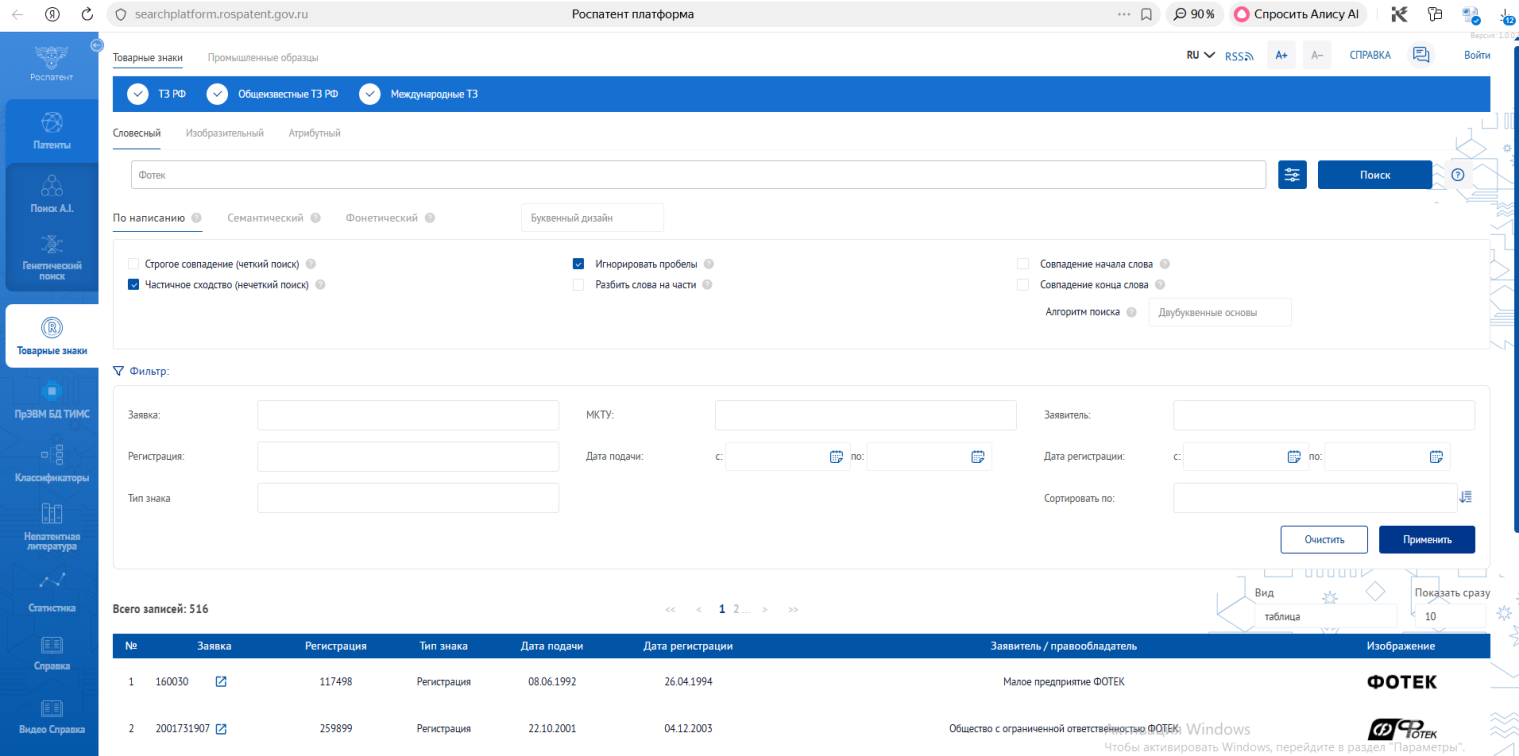Switch to Промышленные образцы tab
This screenshot has width=1519, height=756.
point(263,58)
